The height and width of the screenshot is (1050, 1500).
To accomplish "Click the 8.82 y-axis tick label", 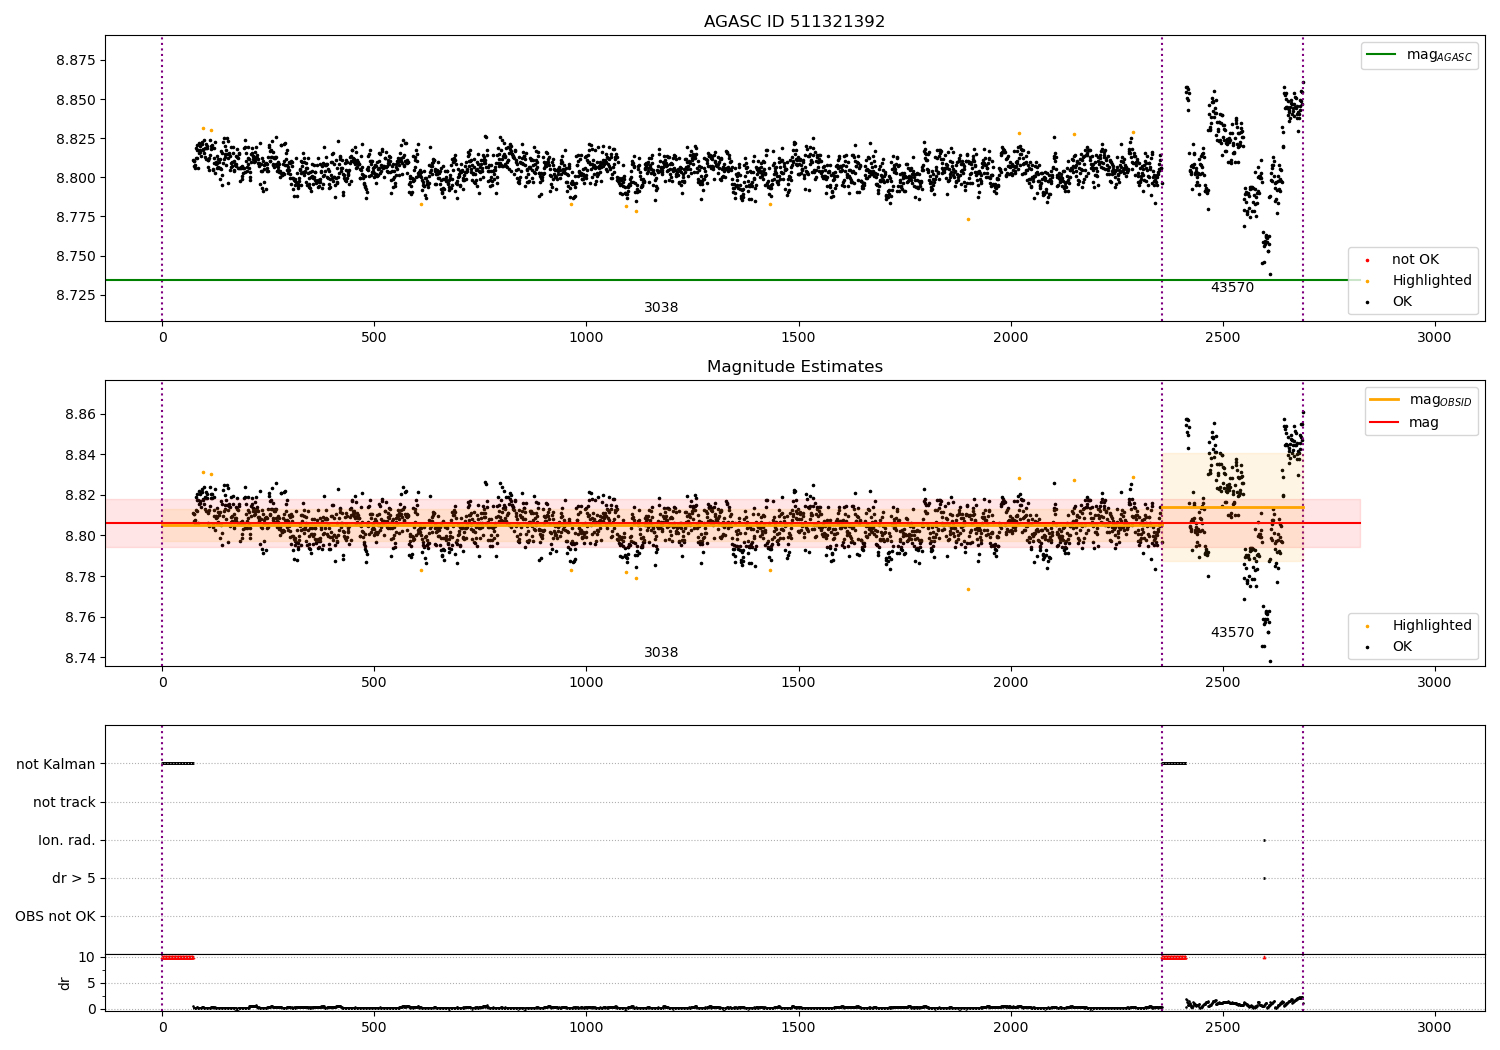I will point(80,495).
